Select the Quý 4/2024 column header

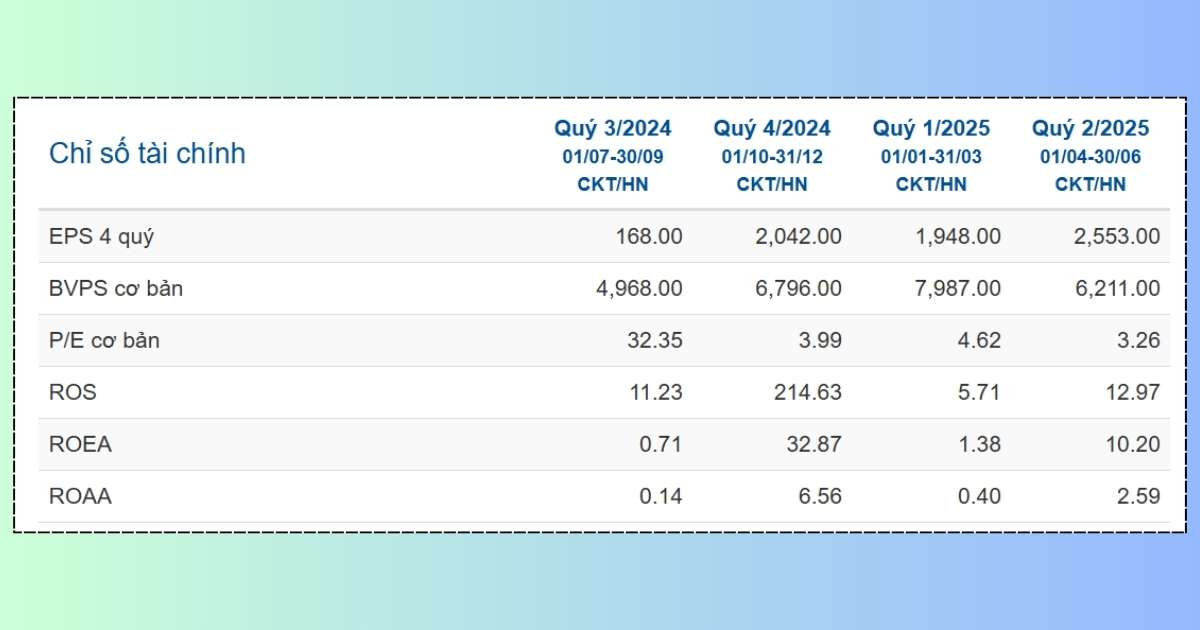[x=772, y=128]
